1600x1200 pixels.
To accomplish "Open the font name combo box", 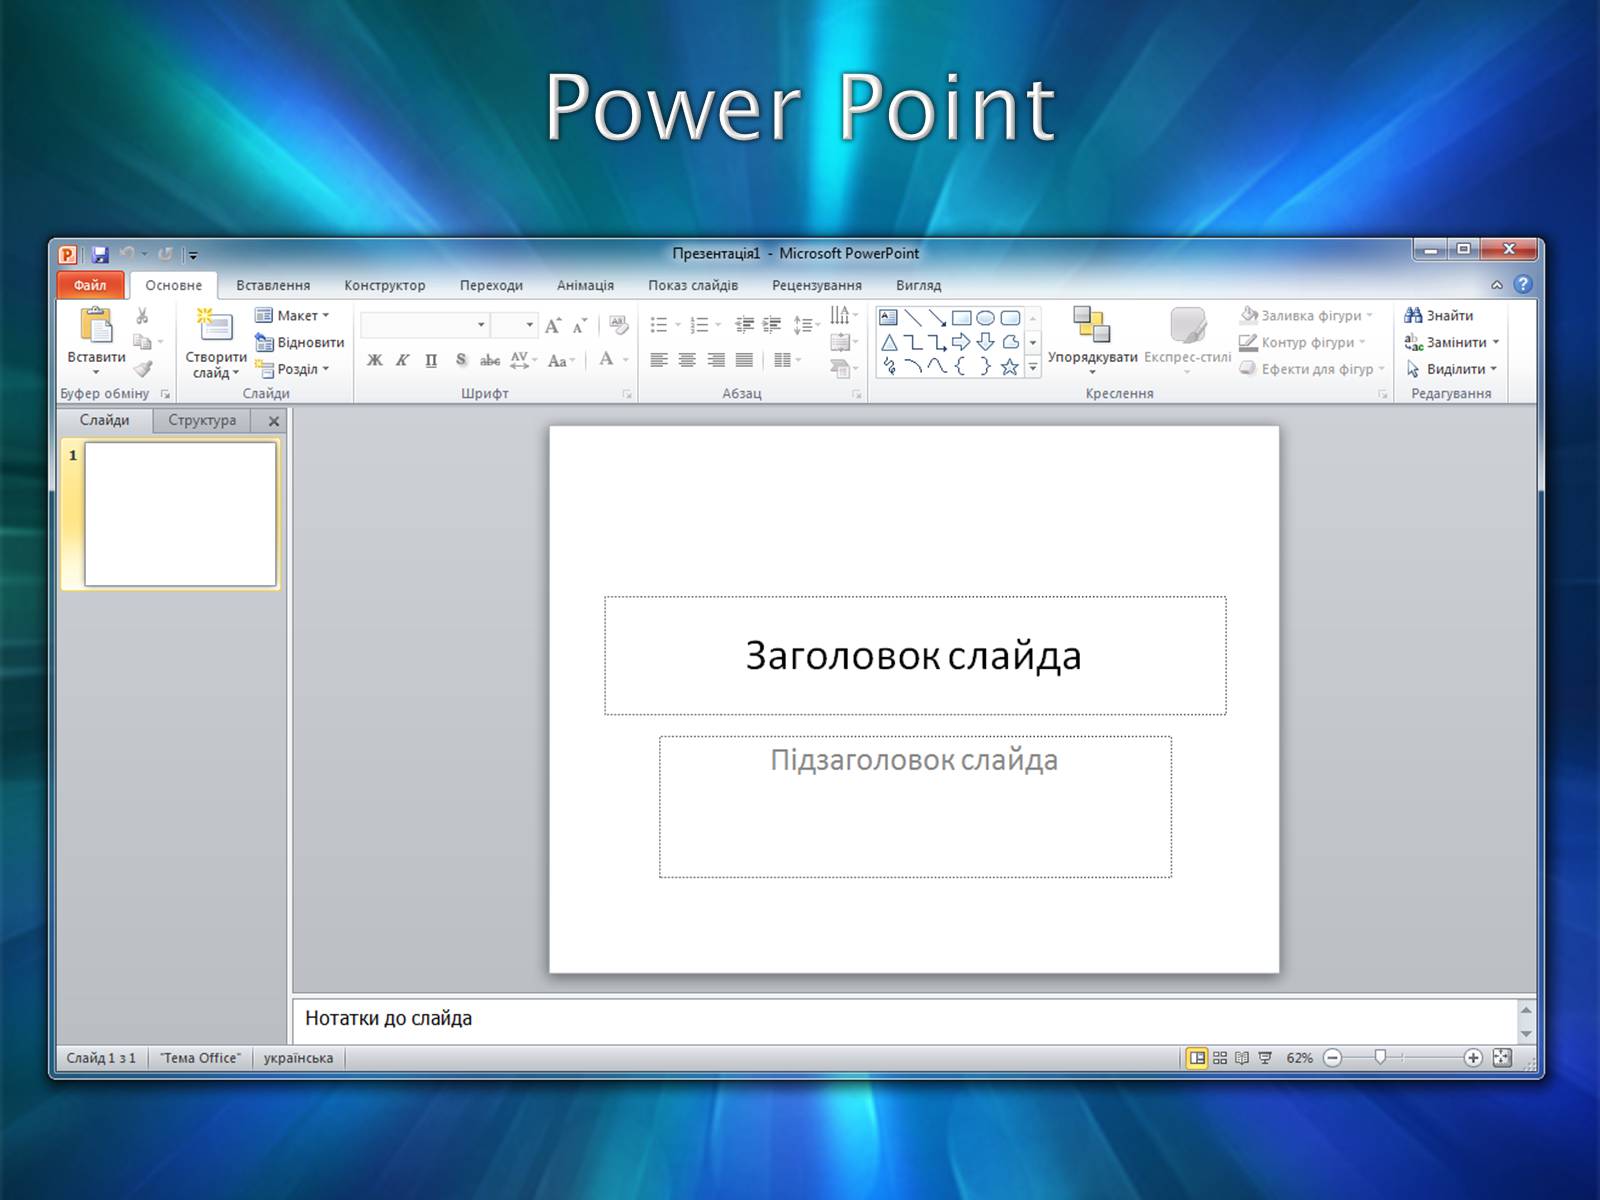I will [x=424, y=325].
